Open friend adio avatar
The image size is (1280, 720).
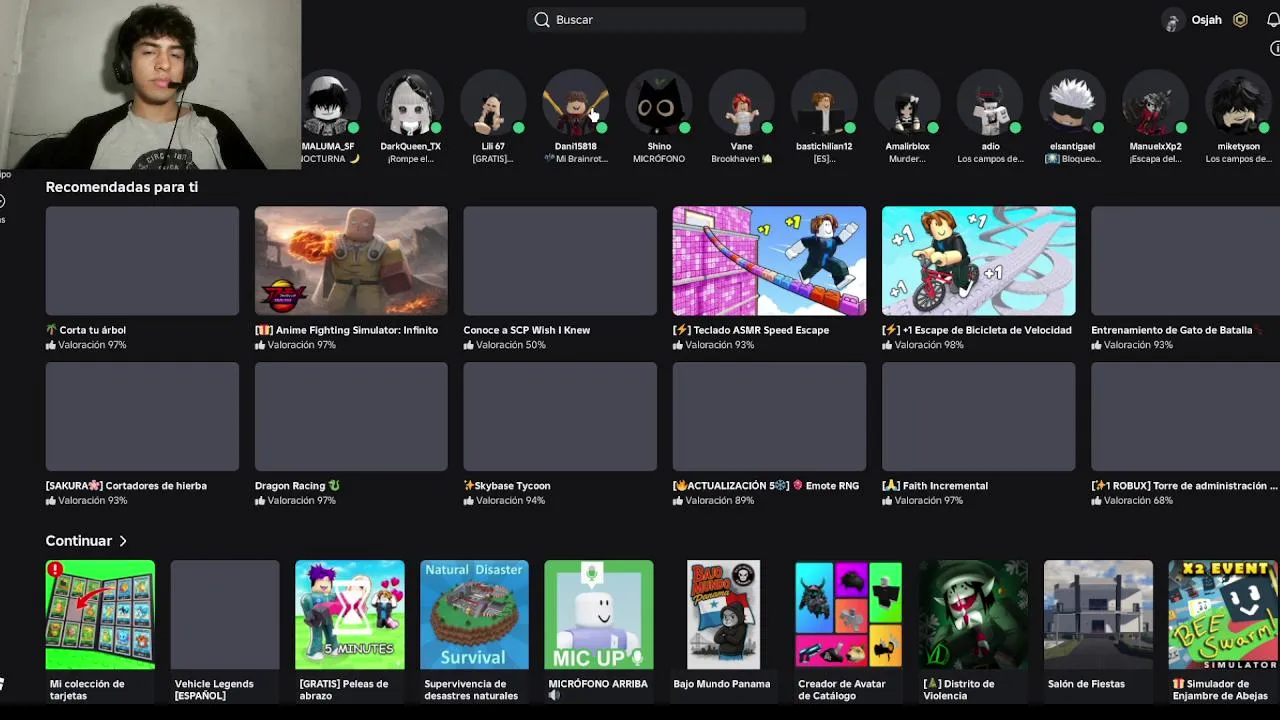point(990,104)
